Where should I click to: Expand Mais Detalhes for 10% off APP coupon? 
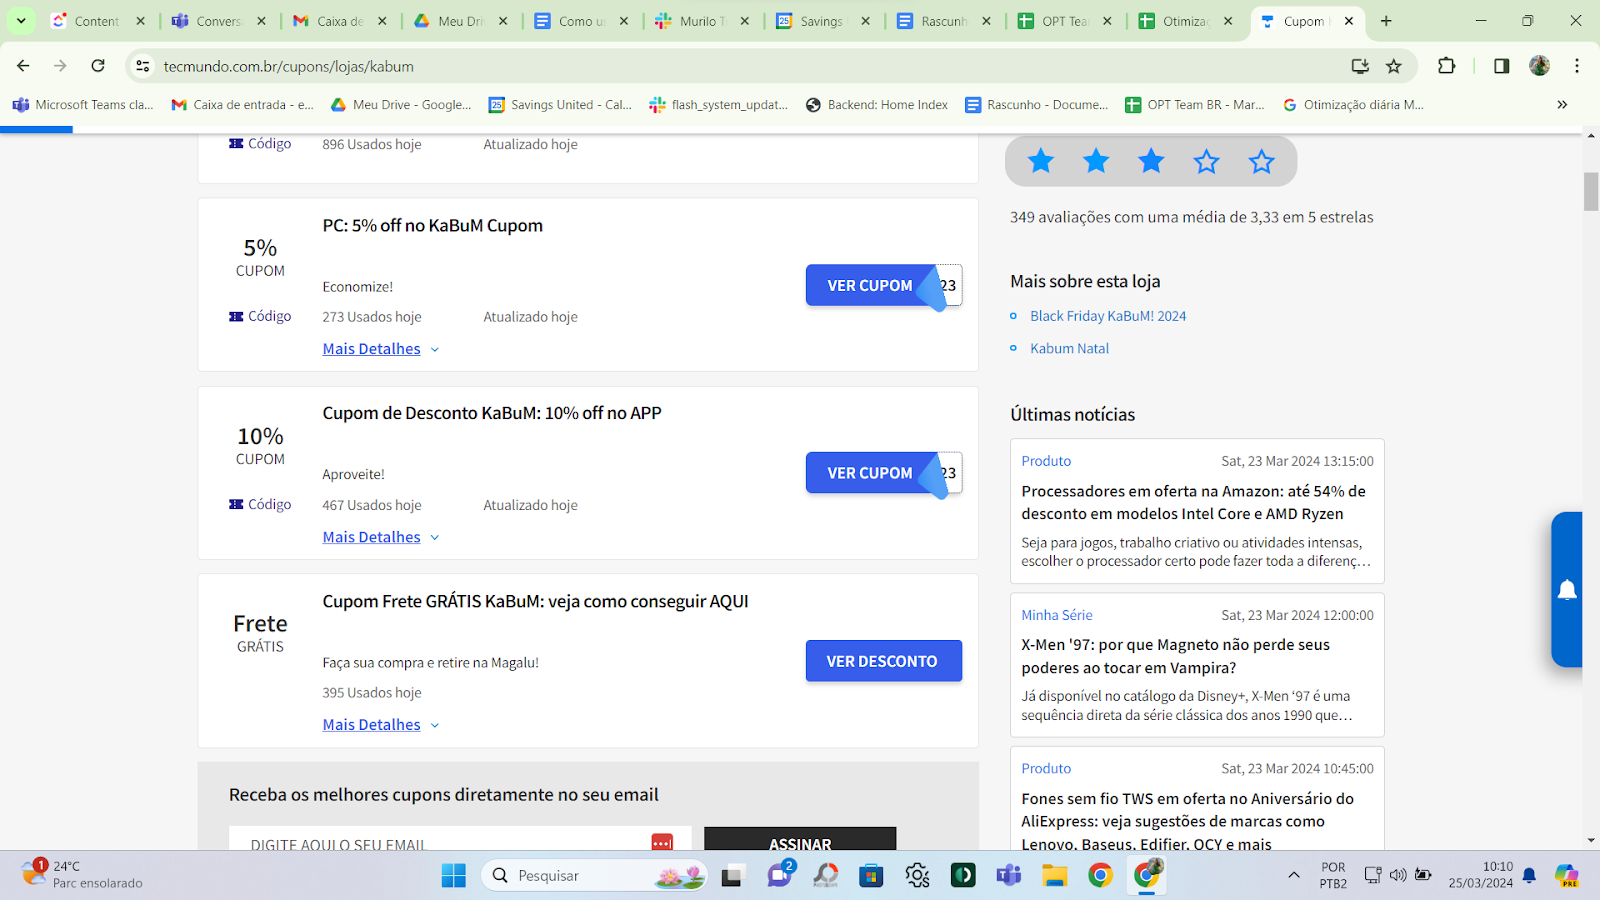(381, 537)
